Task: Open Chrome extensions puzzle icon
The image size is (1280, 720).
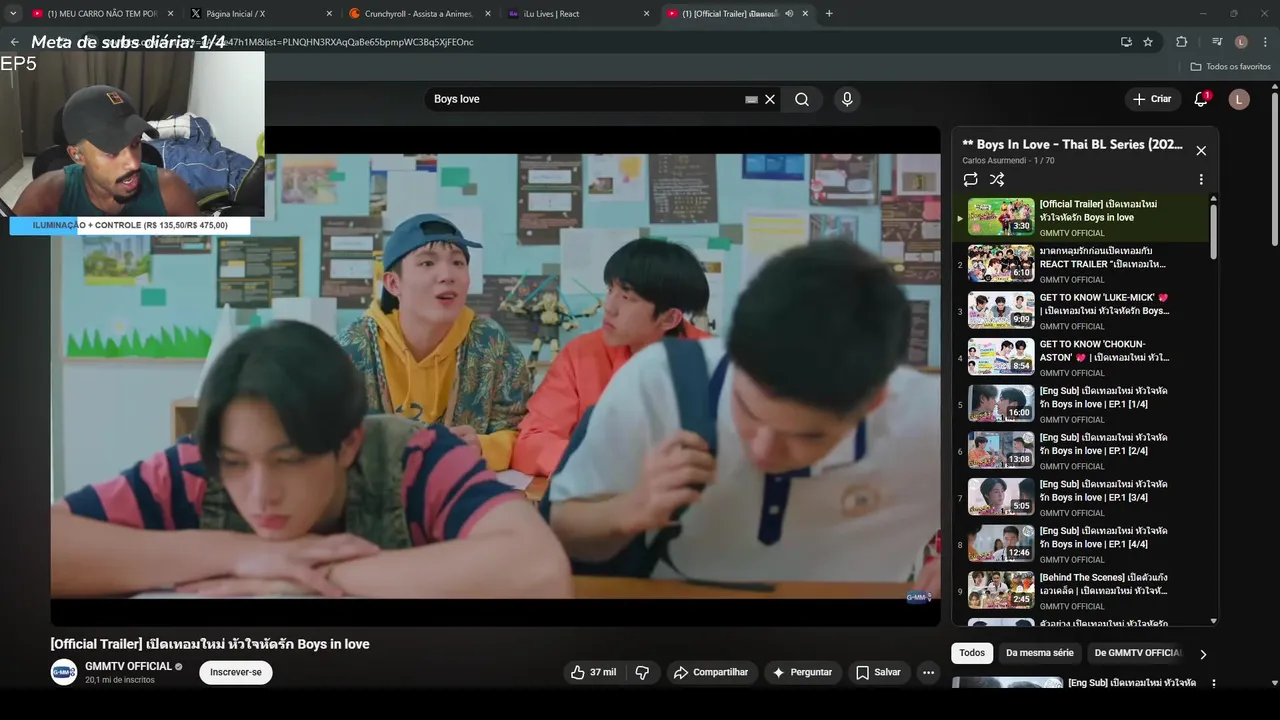Action: [x=1181, y=42]
